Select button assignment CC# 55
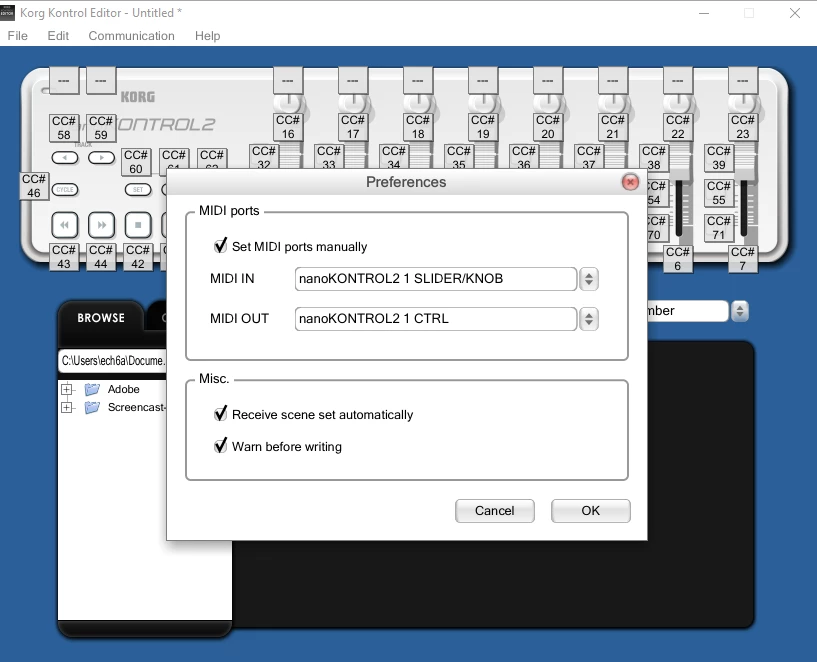 tap(719, 193)
